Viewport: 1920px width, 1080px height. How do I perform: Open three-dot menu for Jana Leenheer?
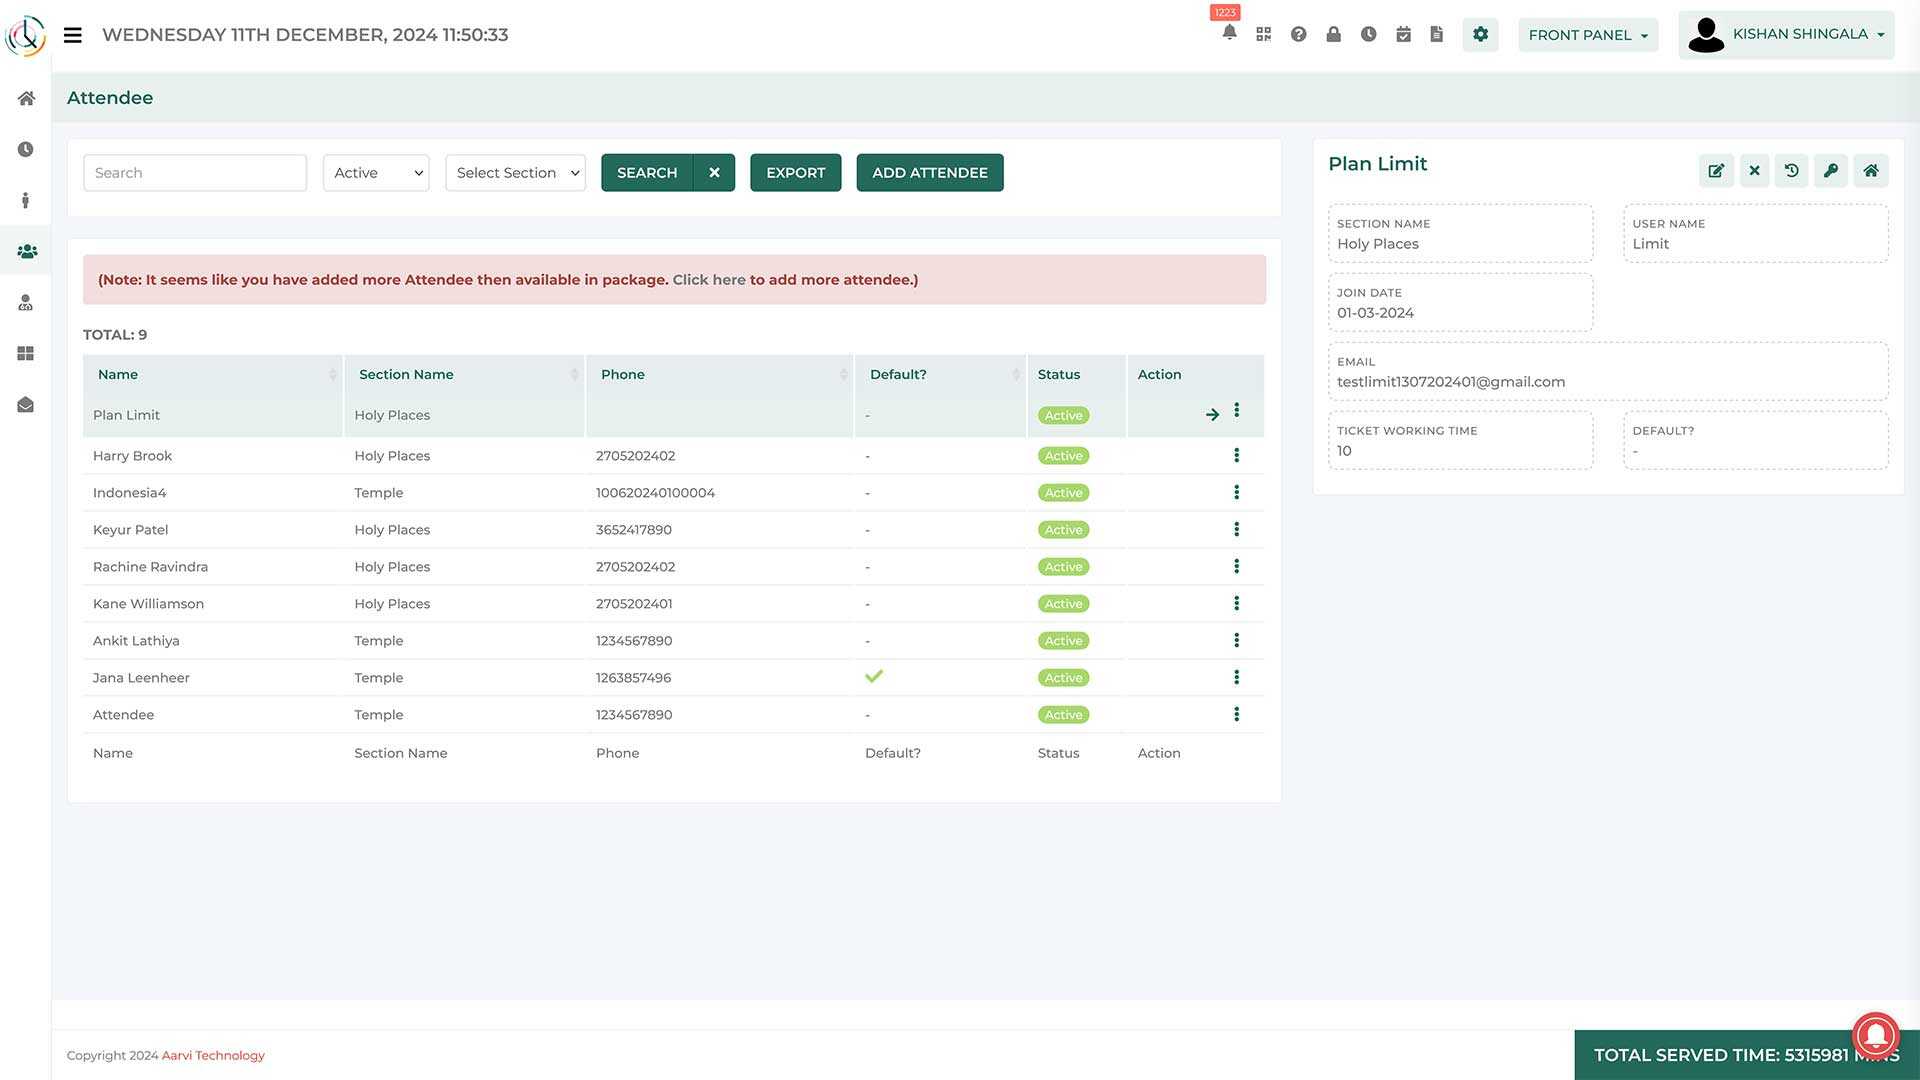coord(1237,678)
